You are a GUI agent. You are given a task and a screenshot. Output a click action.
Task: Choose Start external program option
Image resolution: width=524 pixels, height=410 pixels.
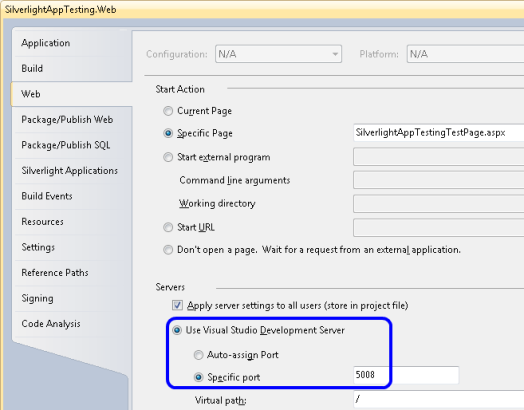coord(168,157)
